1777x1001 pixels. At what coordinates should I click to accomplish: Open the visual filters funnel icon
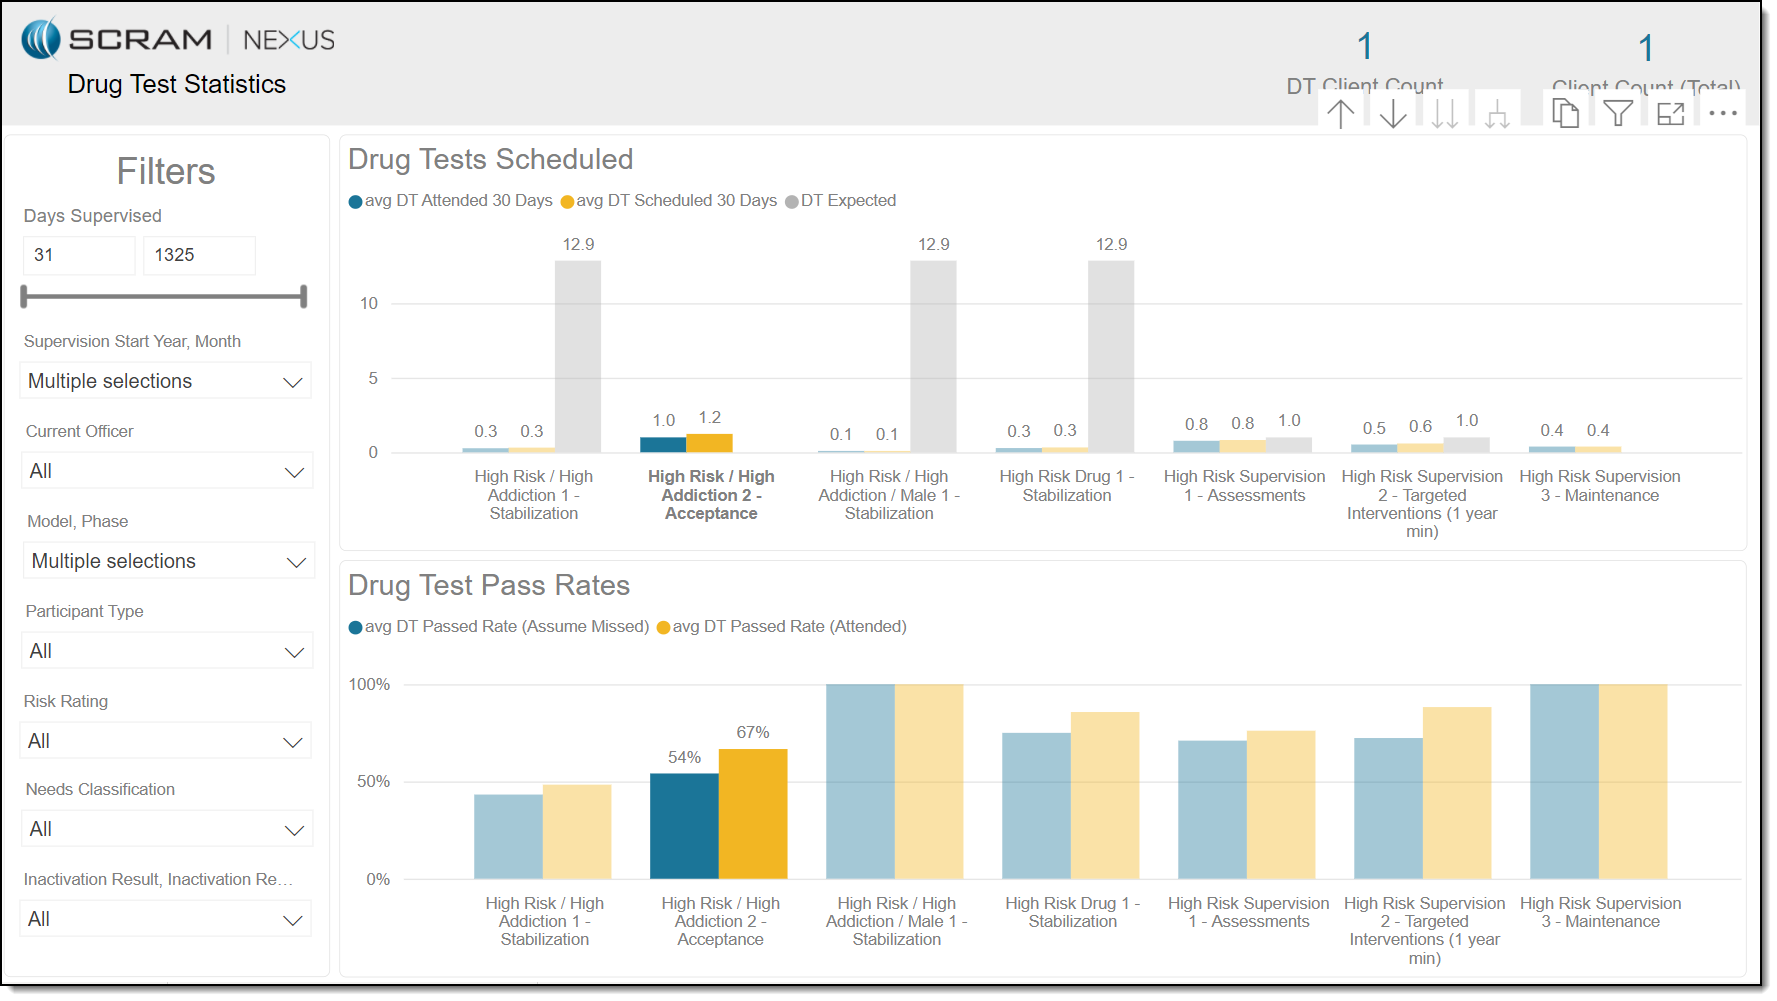(1618, 114)
